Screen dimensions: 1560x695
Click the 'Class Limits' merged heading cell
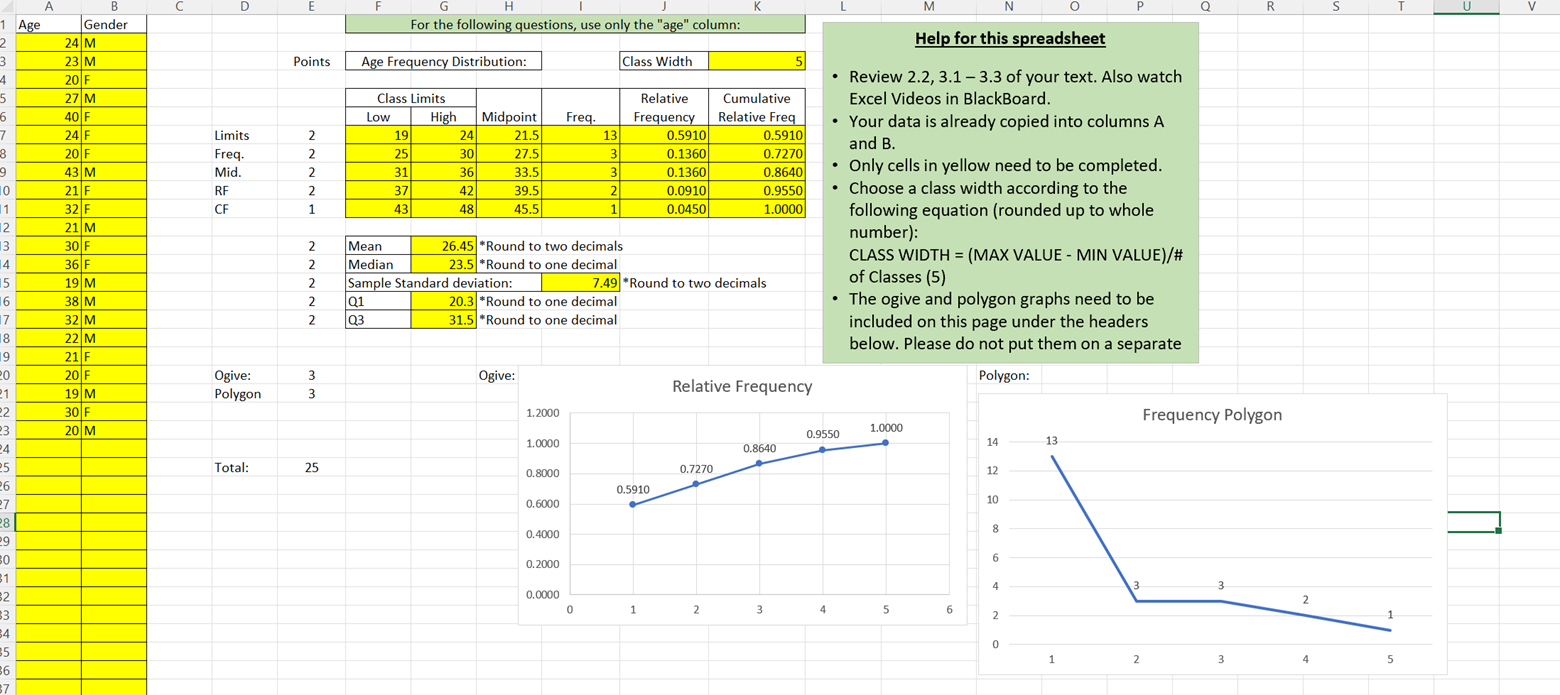(411, 98)
